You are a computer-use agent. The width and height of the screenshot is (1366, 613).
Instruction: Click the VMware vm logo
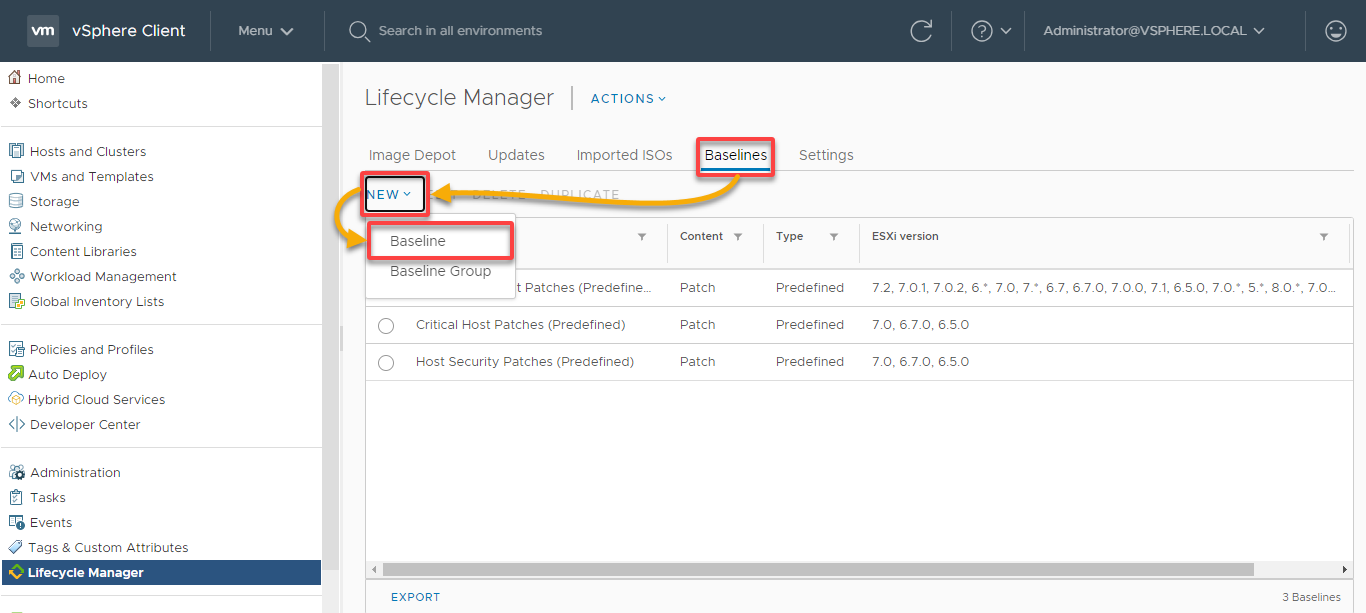[43, 31]
